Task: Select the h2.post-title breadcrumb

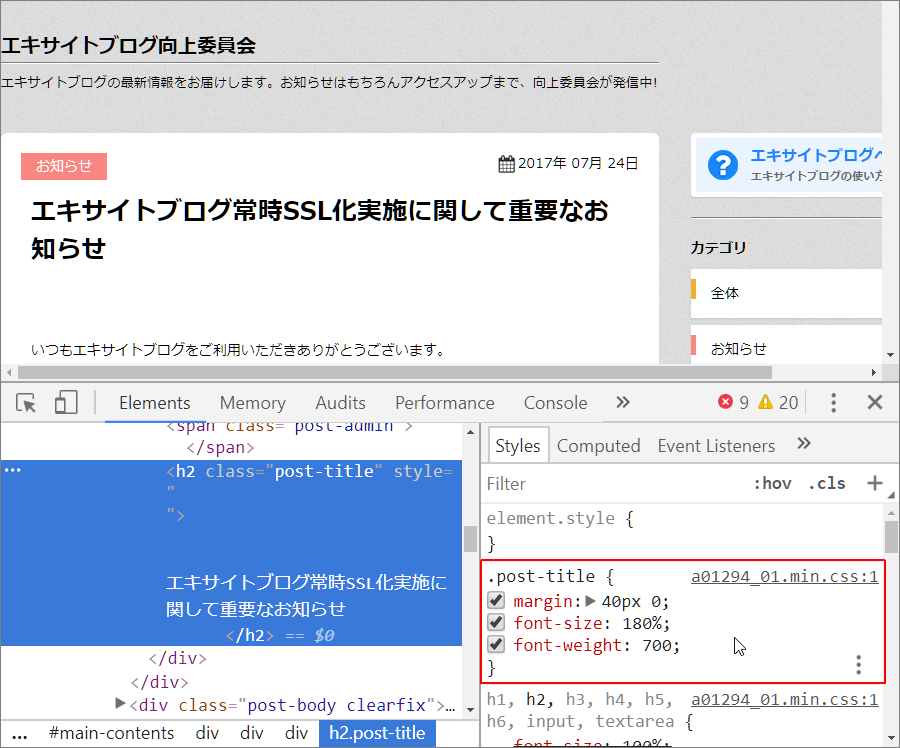Action: pyautogui.click(x=377, y=734)
